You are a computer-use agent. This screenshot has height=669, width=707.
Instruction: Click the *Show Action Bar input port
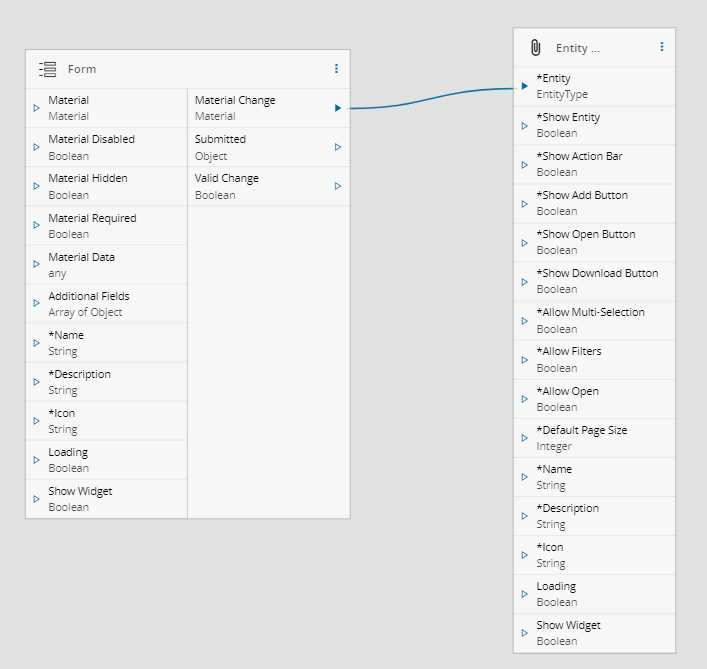tap(525, 164)
